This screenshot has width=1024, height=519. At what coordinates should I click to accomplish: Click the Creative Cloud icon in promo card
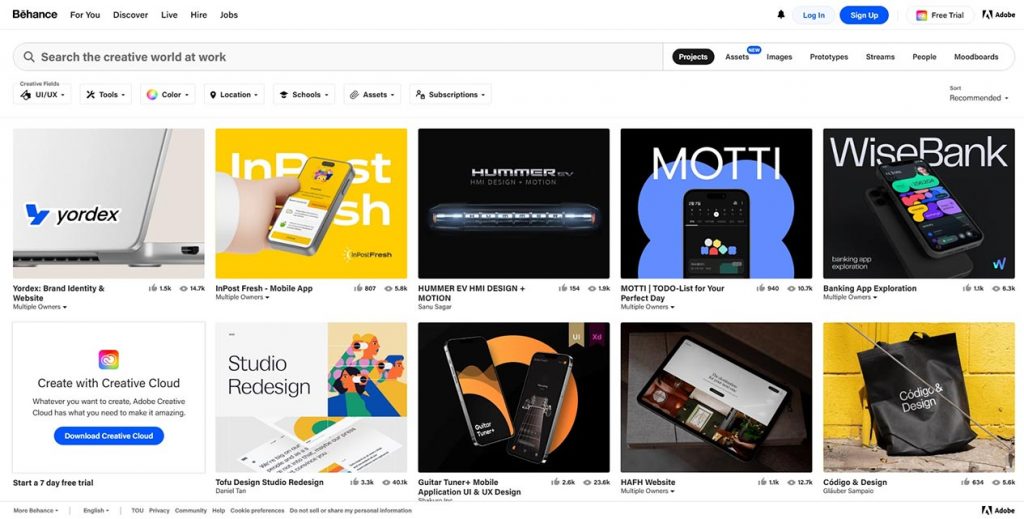(x=108, y=360)
